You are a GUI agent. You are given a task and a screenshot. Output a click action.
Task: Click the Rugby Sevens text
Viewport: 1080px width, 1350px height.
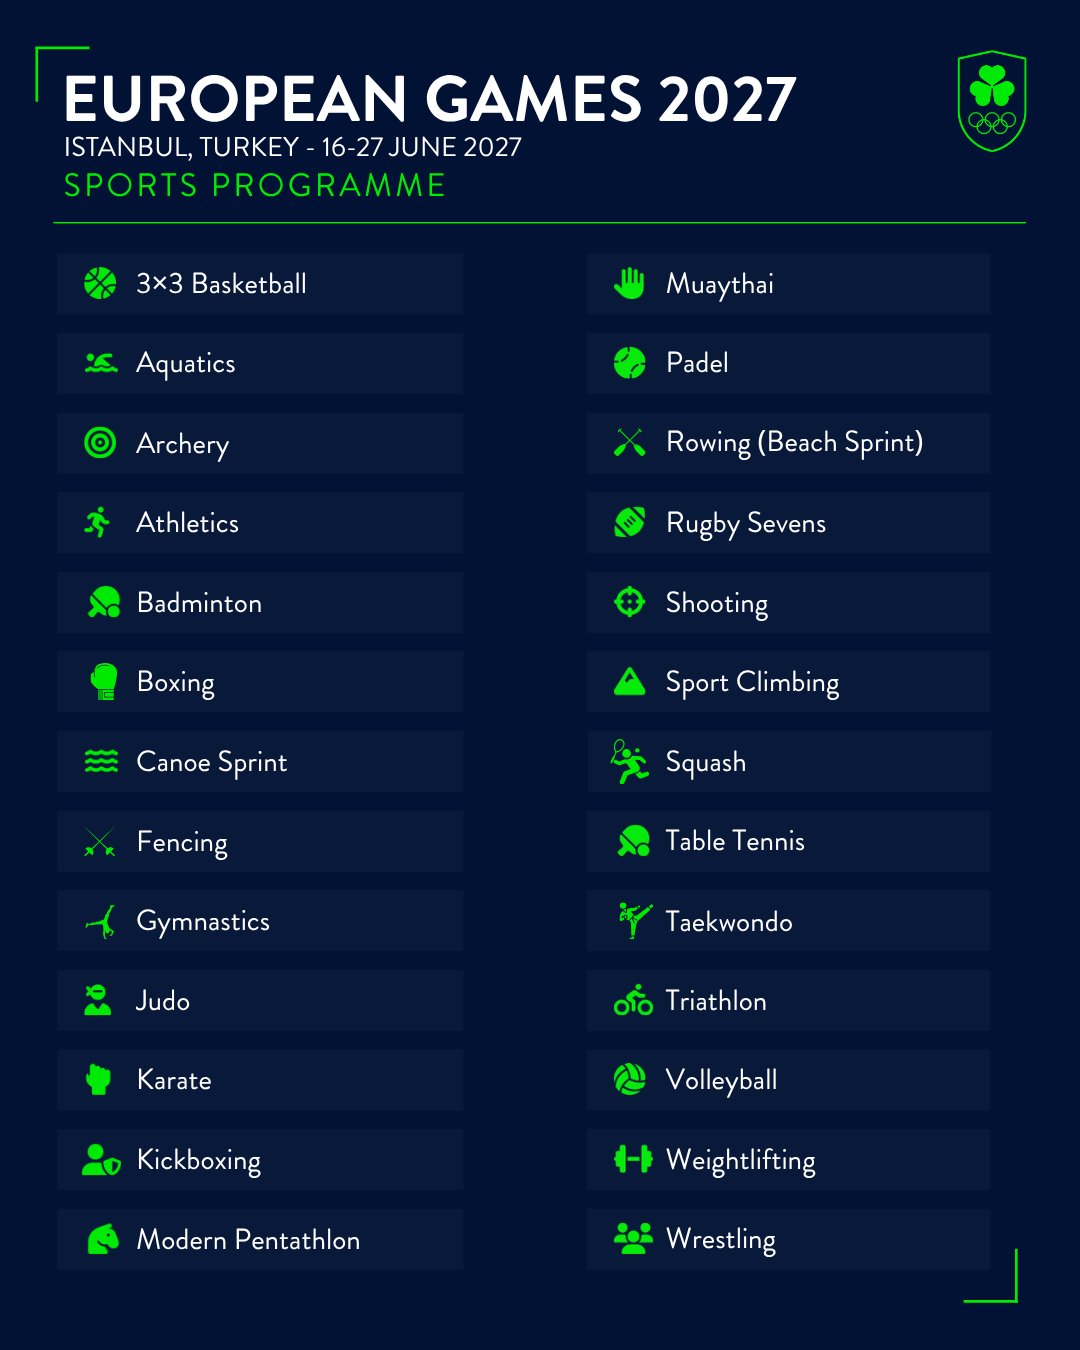coord(746,523)
